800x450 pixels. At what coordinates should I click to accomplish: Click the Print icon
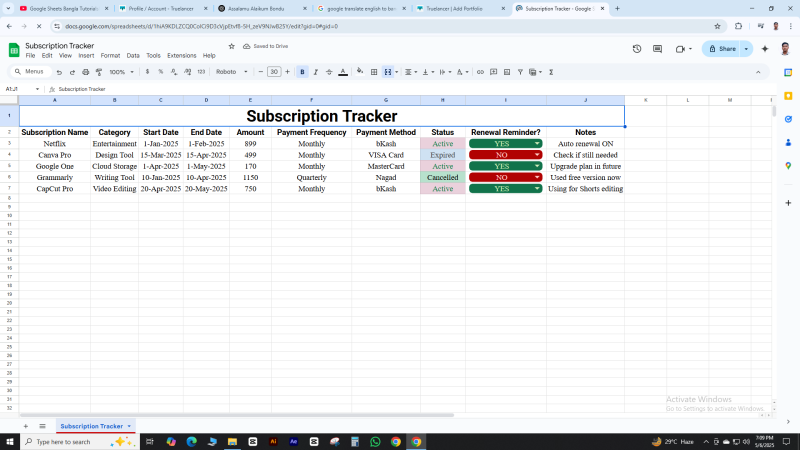86,72
